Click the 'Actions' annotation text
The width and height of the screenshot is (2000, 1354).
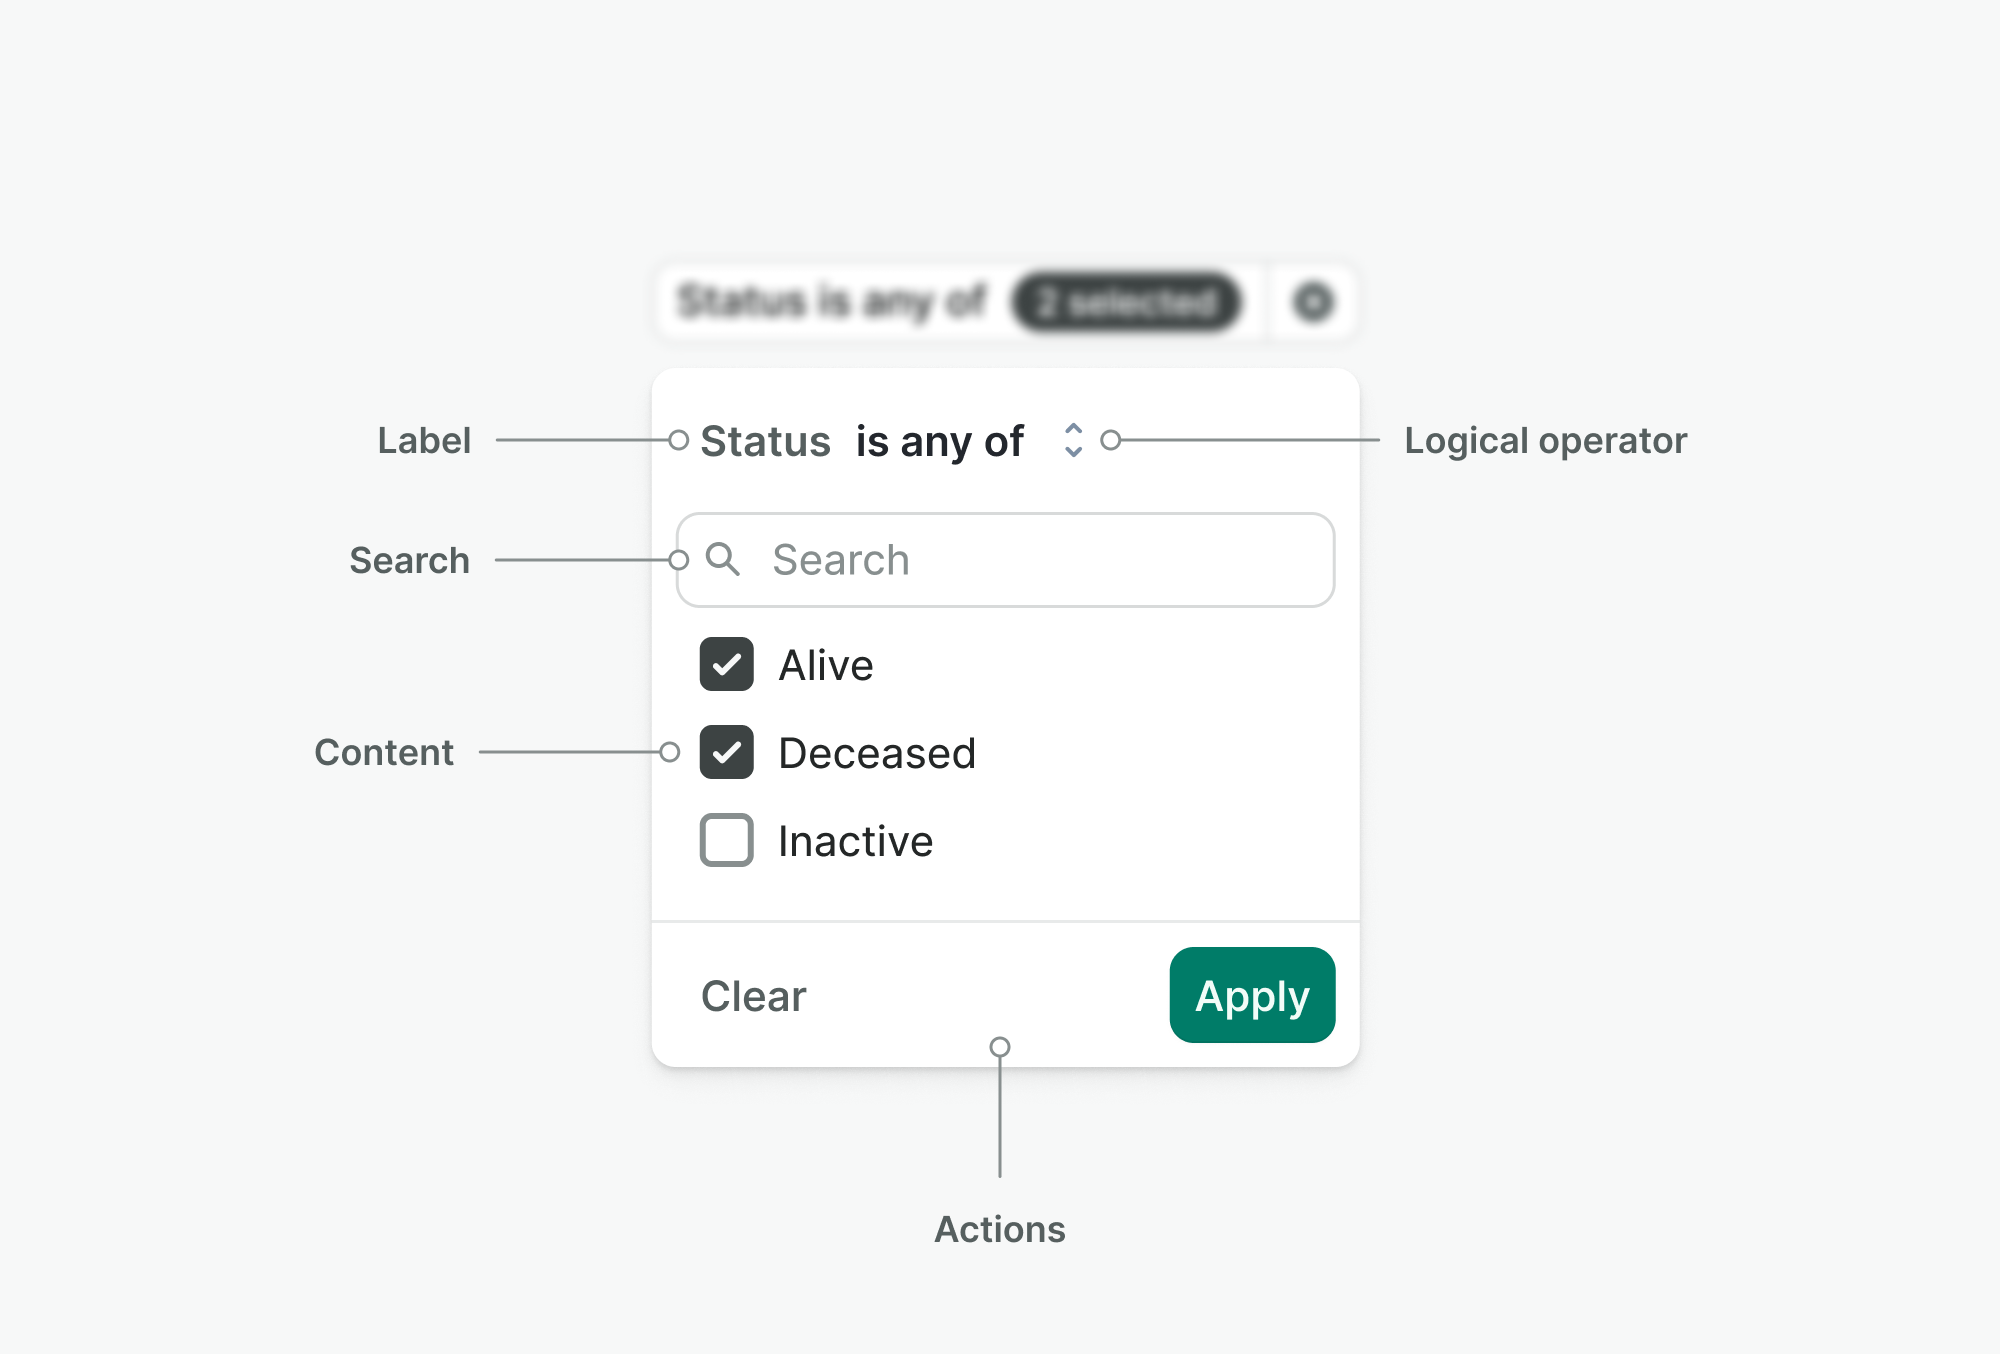click(x=999, y=1229)
